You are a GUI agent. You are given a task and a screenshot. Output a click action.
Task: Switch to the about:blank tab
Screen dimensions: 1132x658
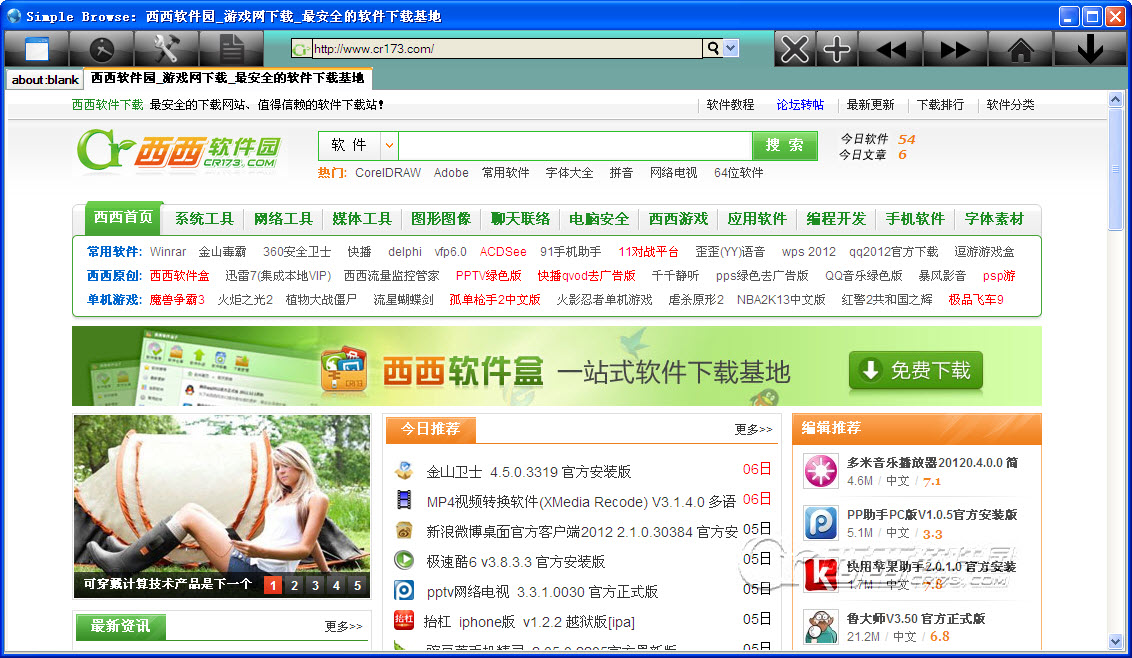click(x=45, y=79)
